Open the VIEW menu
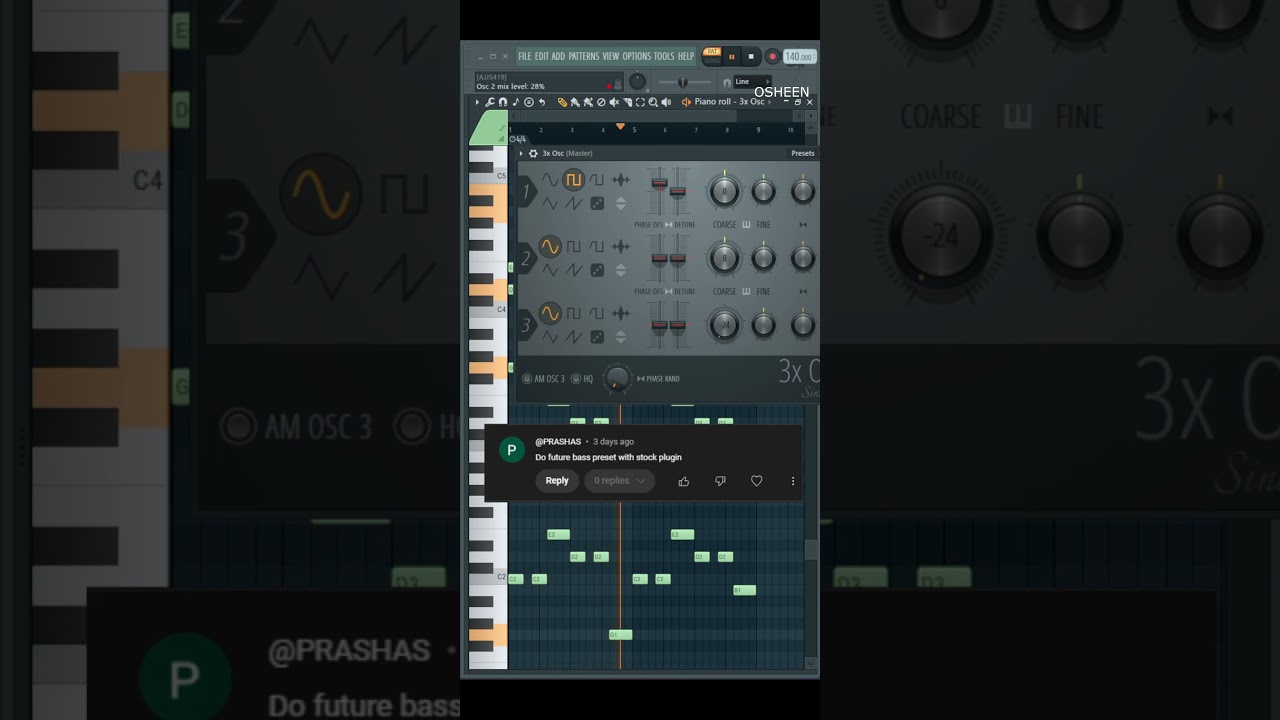This screenshot has height=720, width=1280. point(611,57)
